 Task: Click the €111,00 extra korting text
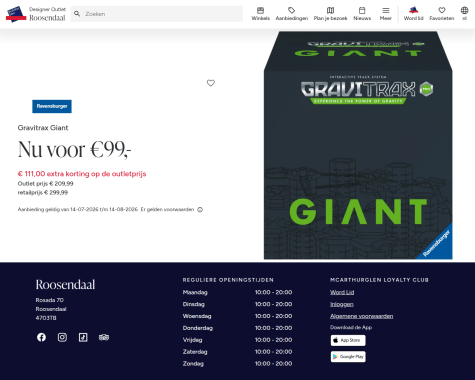(82, 174)
